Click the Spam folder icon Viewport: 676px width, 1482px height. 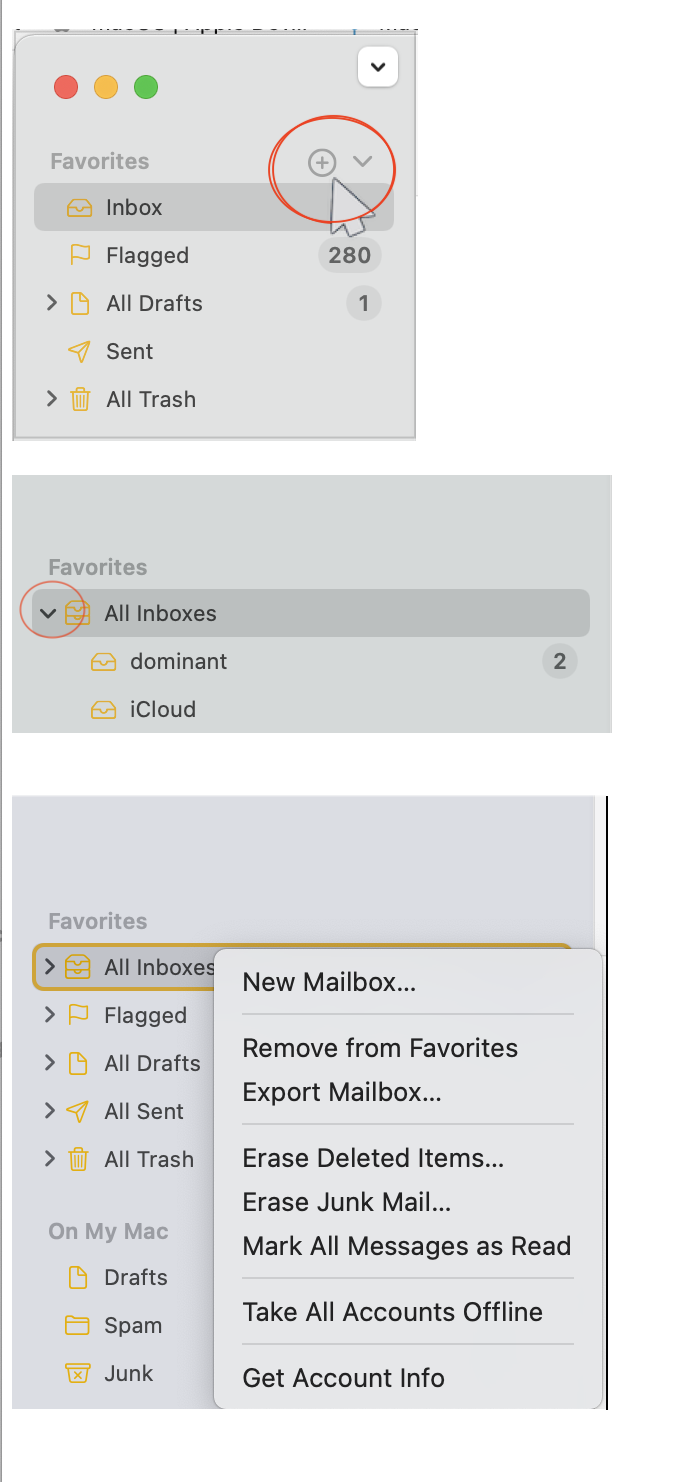77,1326
